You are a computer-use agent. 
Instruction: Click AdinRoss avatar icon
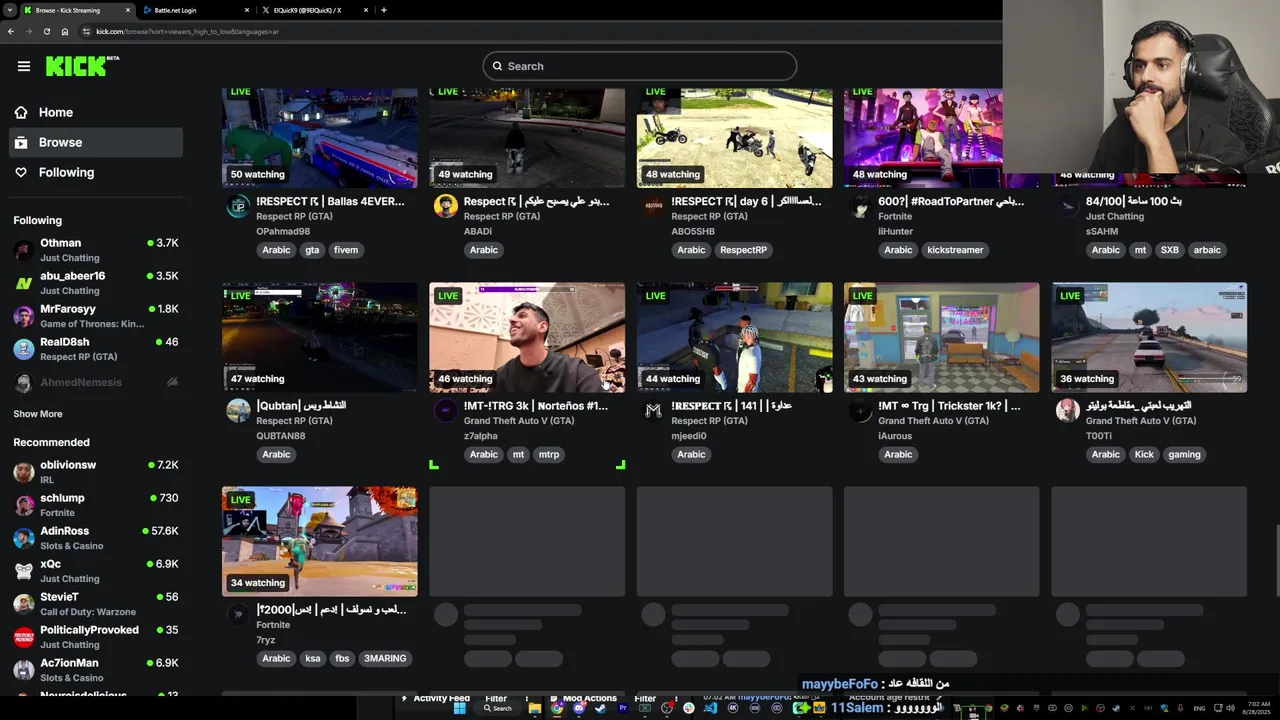coord(24,538)
